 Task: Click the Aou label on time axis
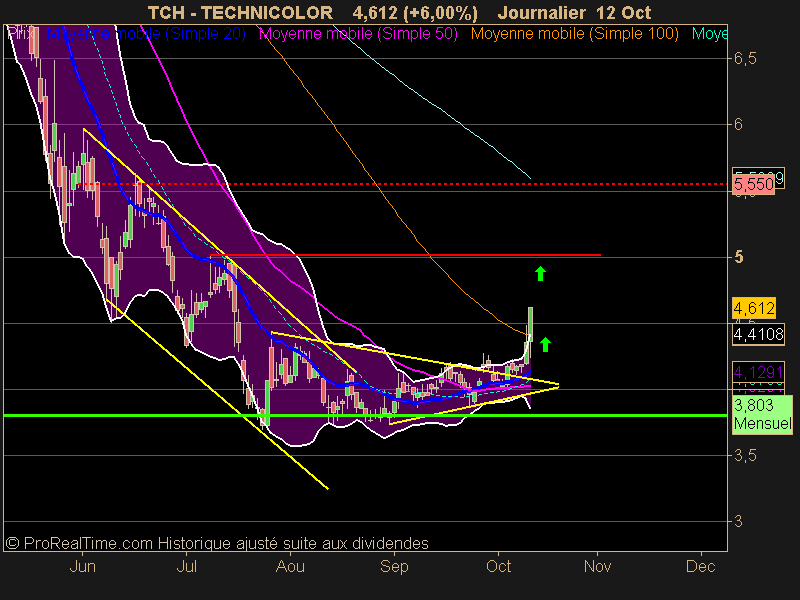[x=290, y=566]
